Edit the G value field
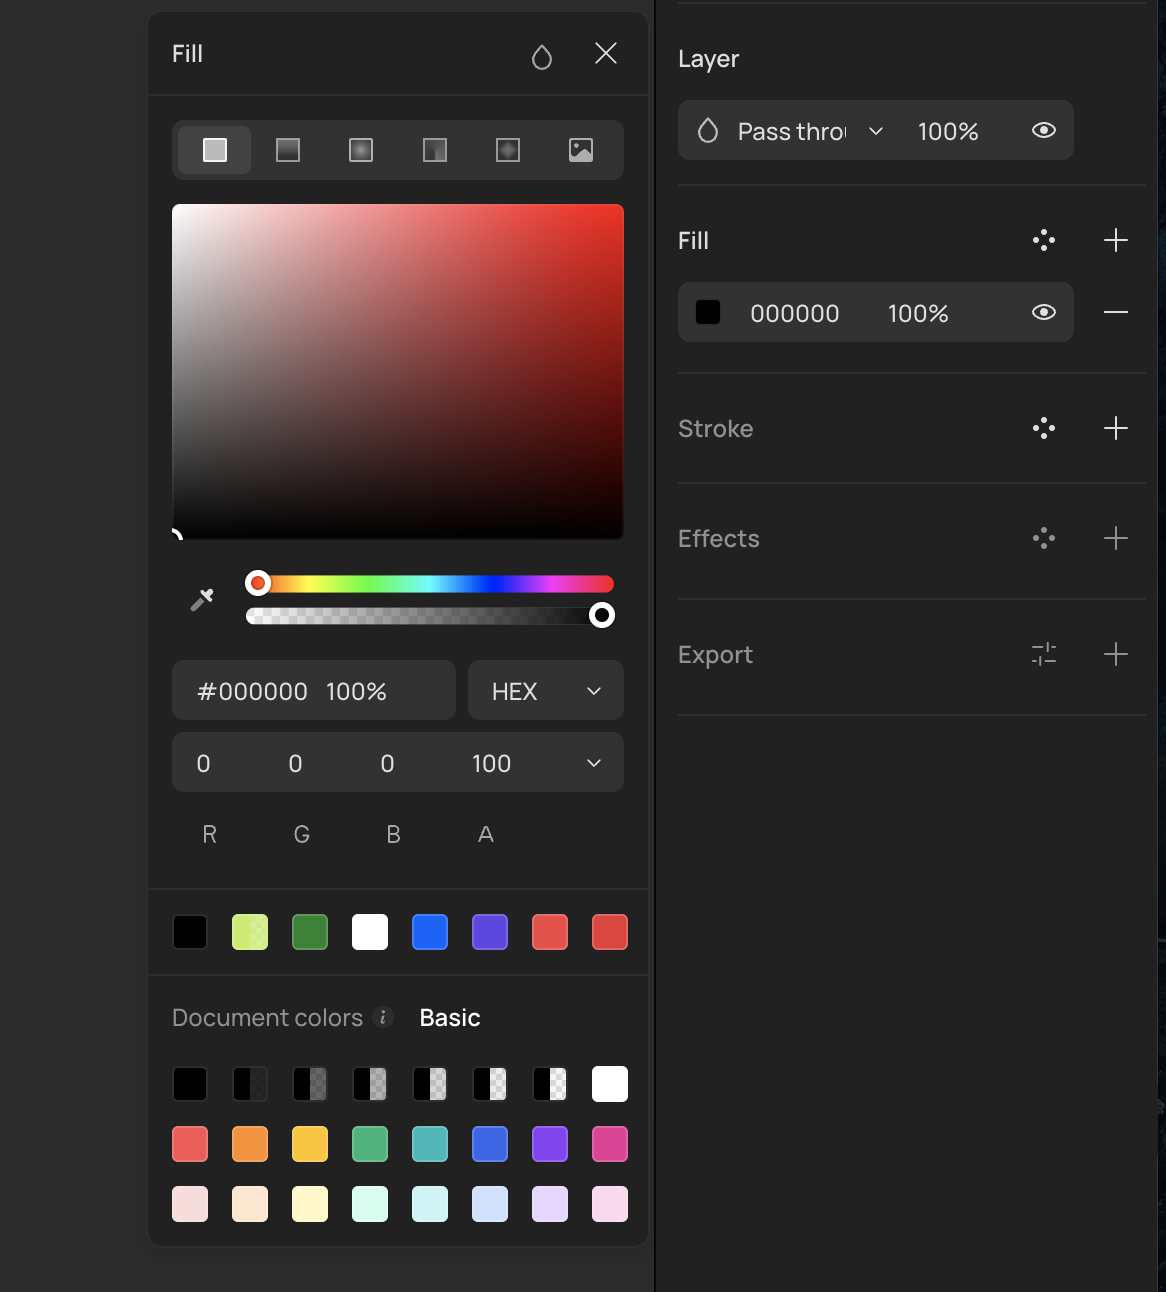1166x1292 pixels. [295, 763]
